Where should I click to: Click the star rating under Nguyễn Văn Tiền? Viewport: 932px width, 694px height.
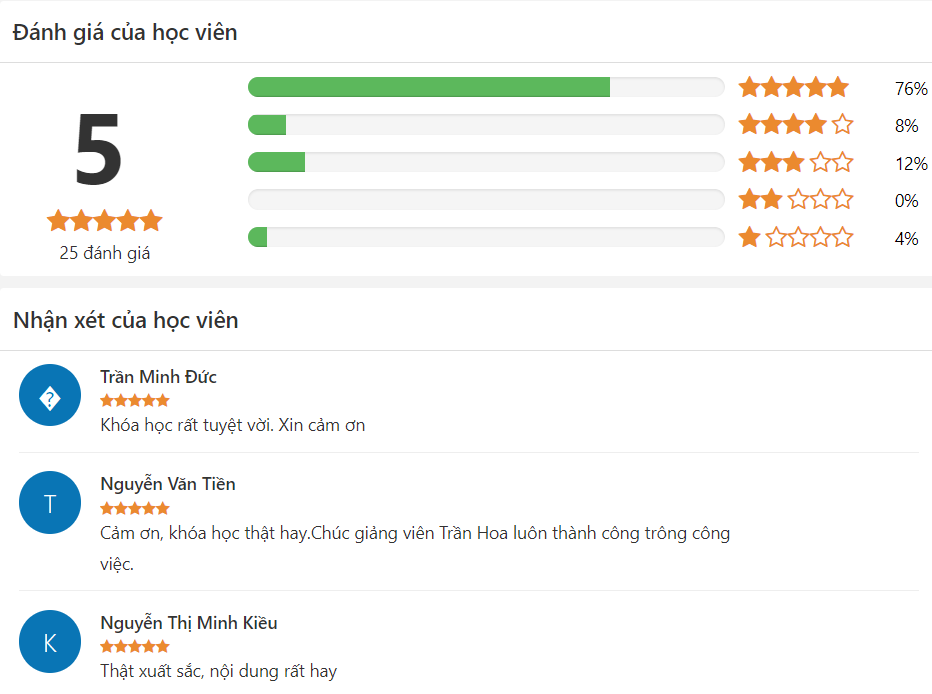point(135,508)
